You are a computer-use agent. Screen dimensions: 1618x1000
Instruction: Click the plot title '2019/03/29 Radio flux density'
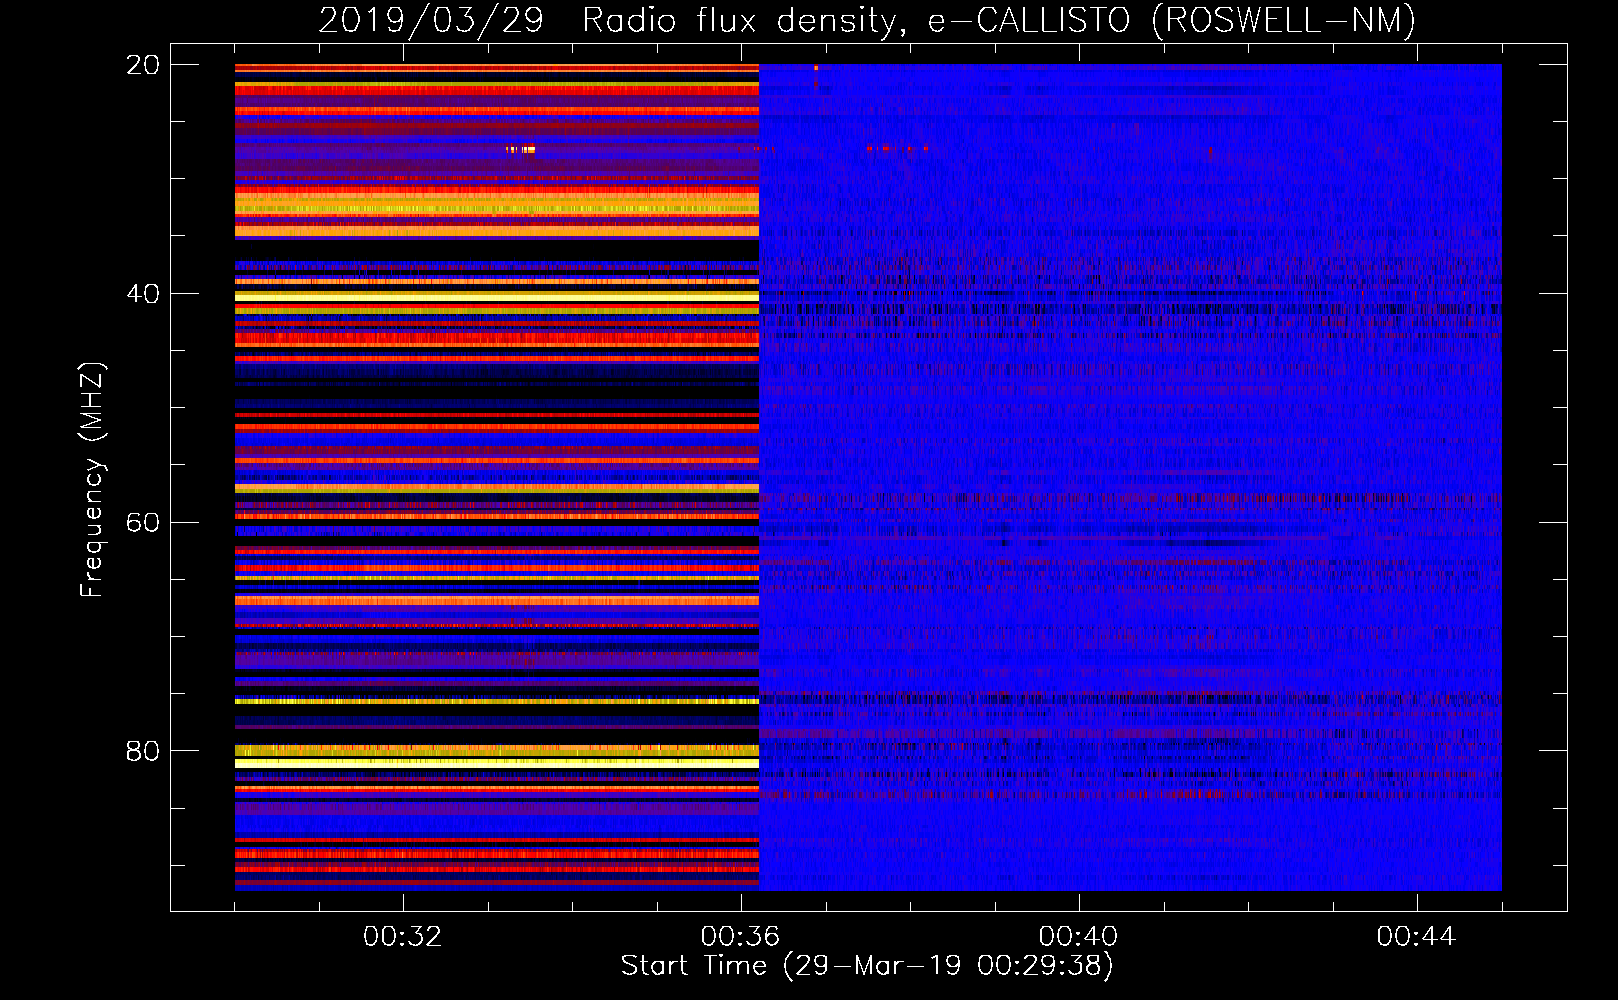(x=607, y=20)
